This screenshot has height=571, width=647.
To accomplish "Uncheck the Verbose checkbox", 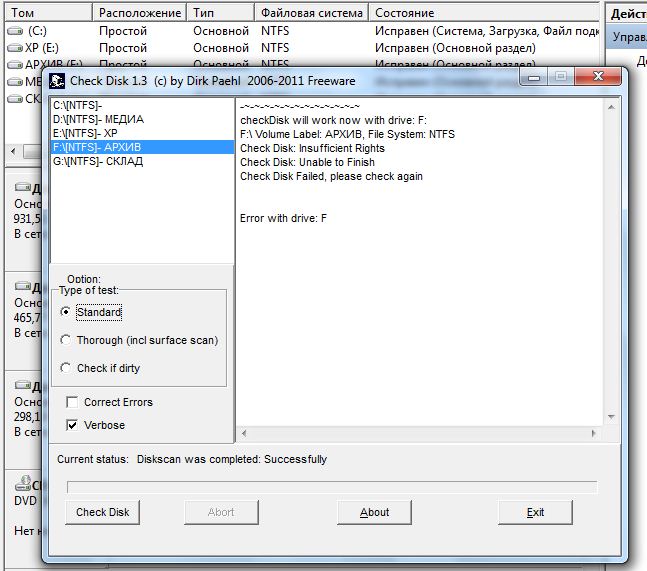I will [x=72, y=425].
